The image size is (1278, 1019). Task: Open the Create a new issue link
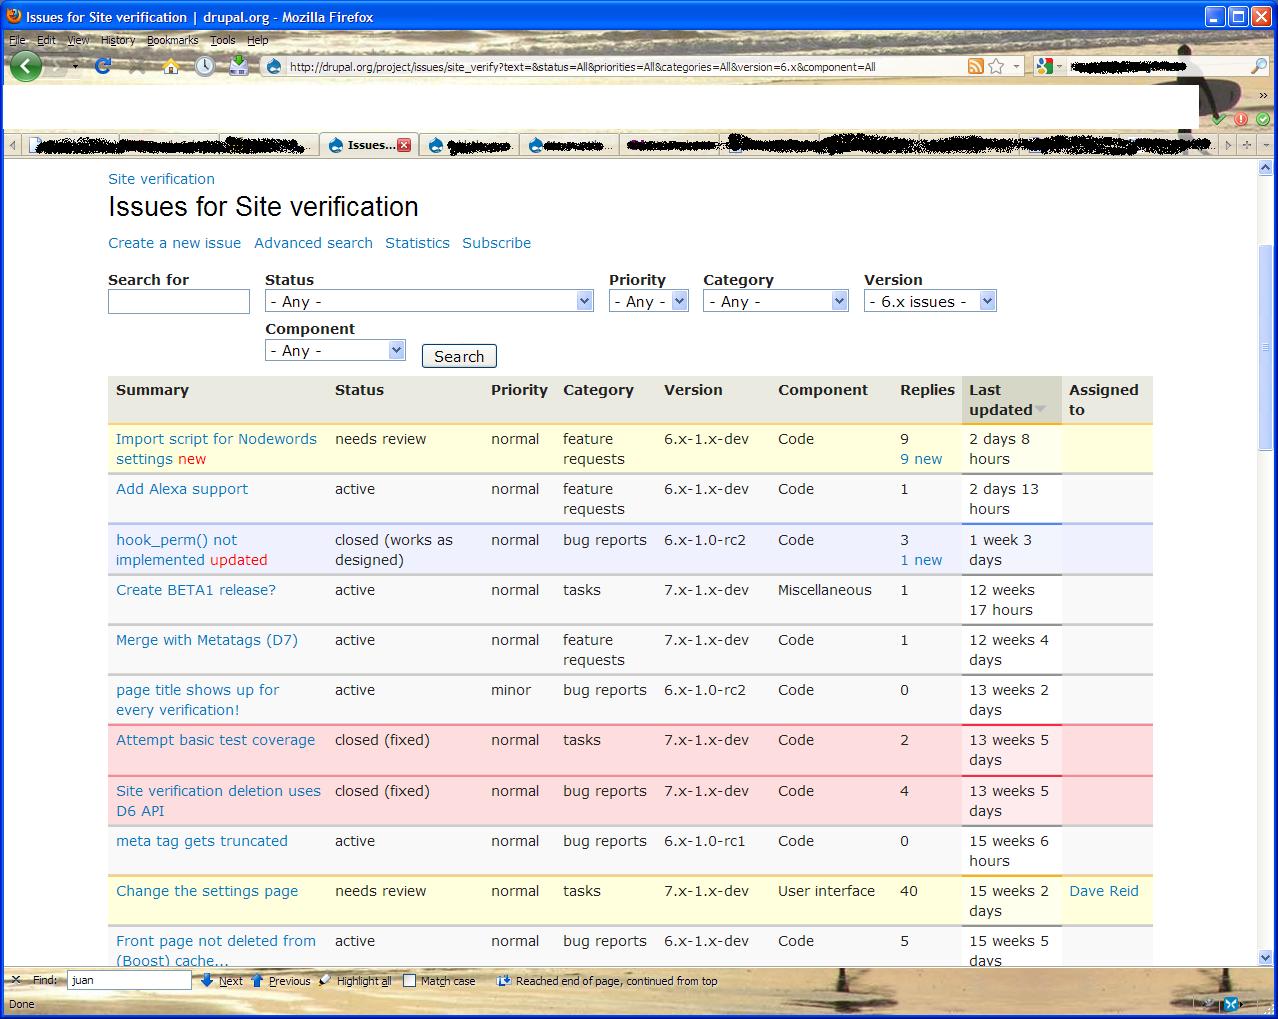[x=175, y=243]
